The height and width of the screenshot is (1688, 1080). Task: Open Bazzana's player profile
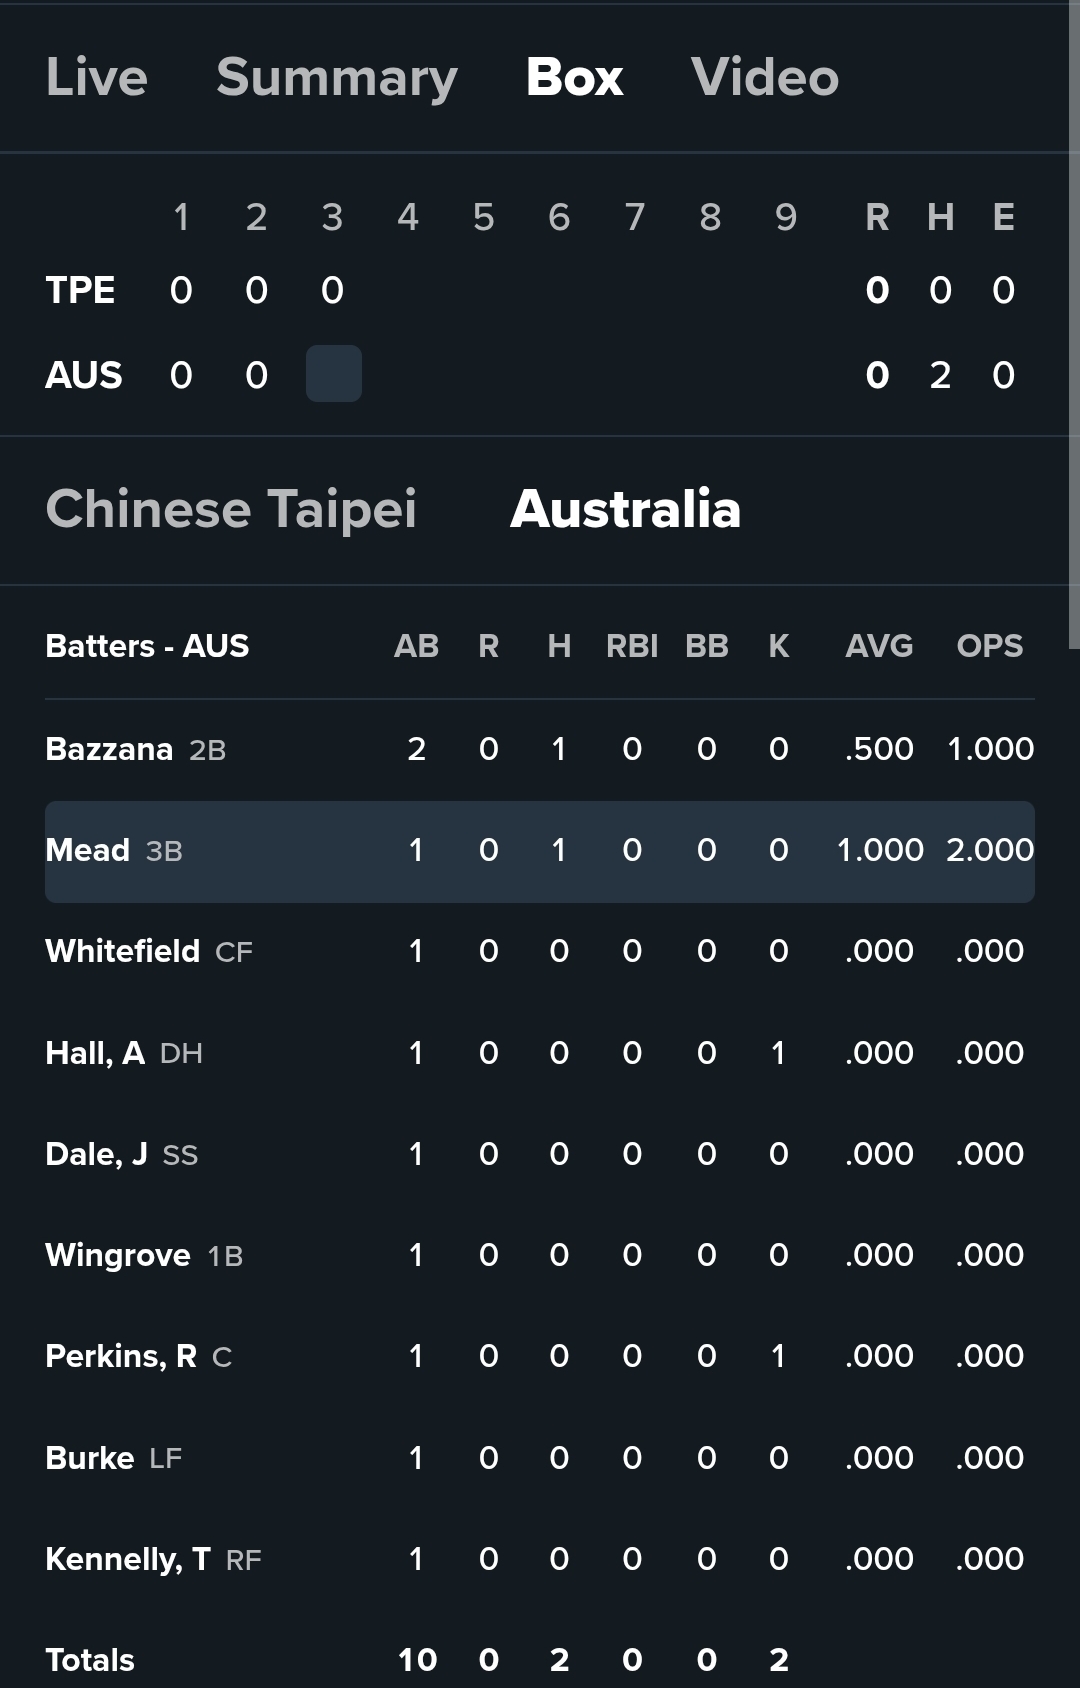click(109, 749)
